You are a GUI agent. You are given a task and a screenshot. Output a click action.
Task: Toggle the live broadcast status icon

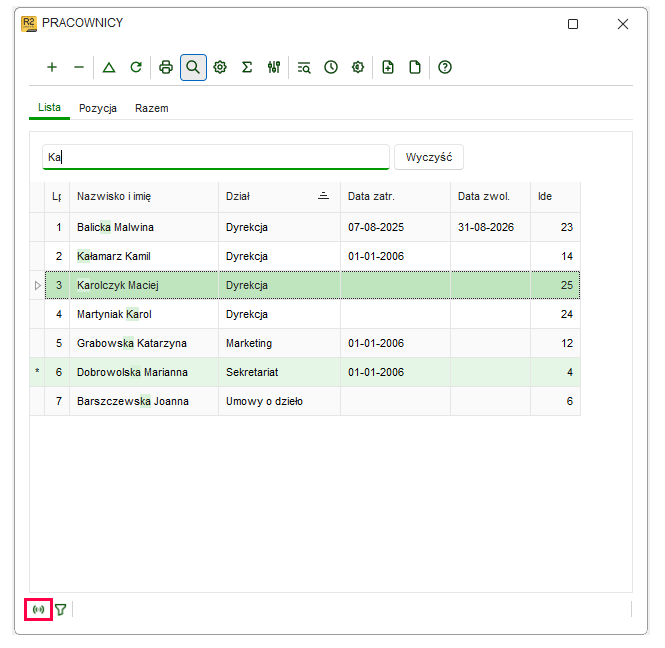click(38, 610)
